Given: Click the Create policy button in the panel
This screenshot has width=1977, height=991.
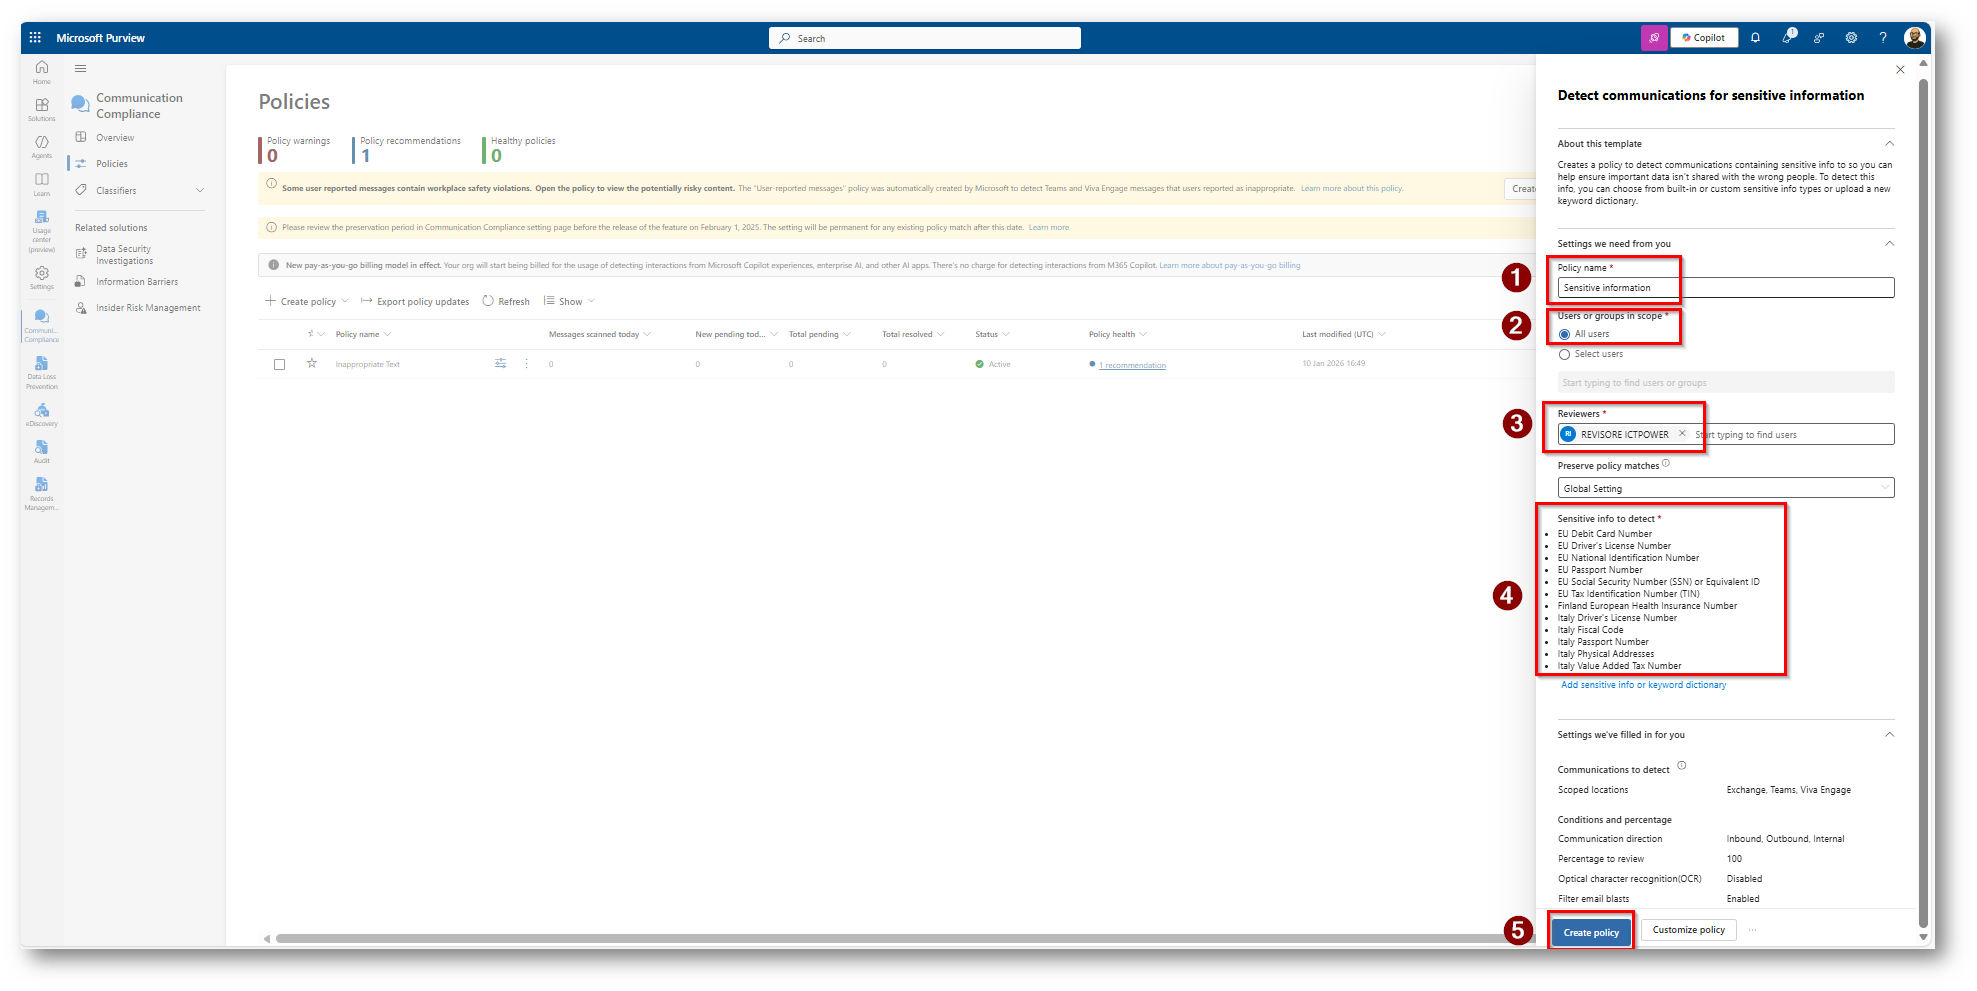Looking at the screenshot, I should [1591, 932].
